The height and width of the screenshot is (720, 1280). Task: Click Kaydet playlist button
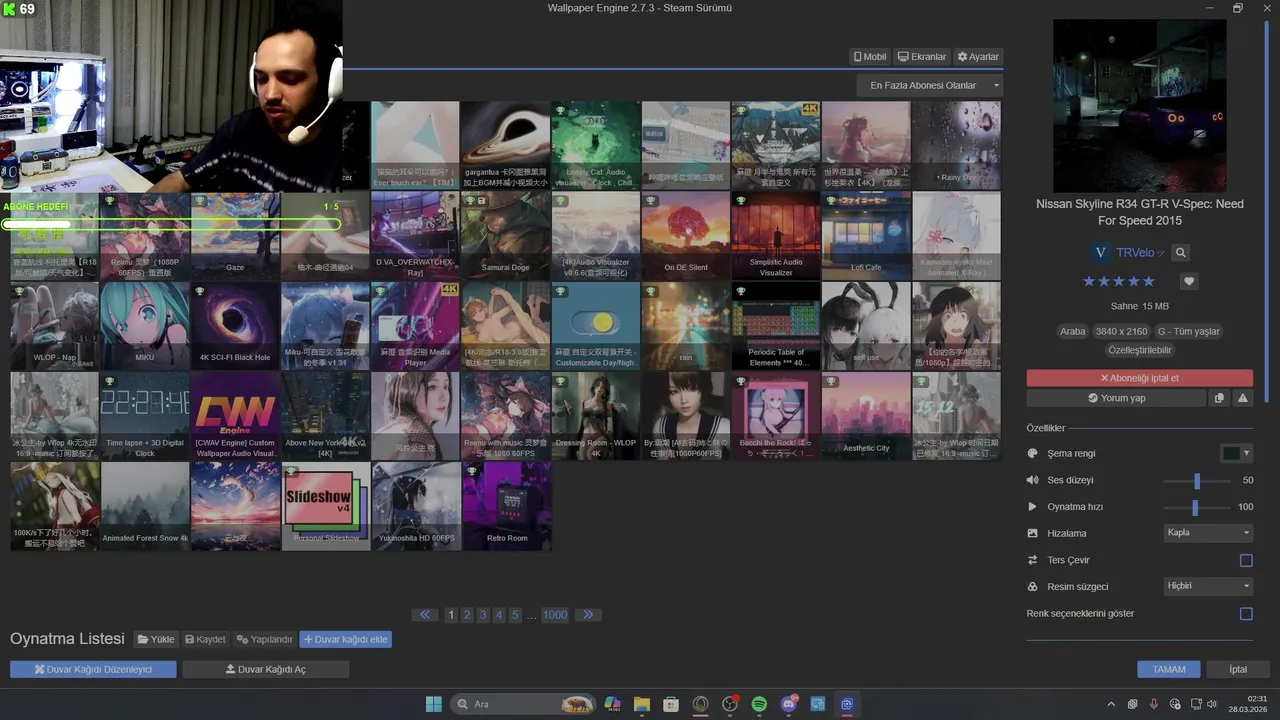pyautogui.click(x=205, y=639)
